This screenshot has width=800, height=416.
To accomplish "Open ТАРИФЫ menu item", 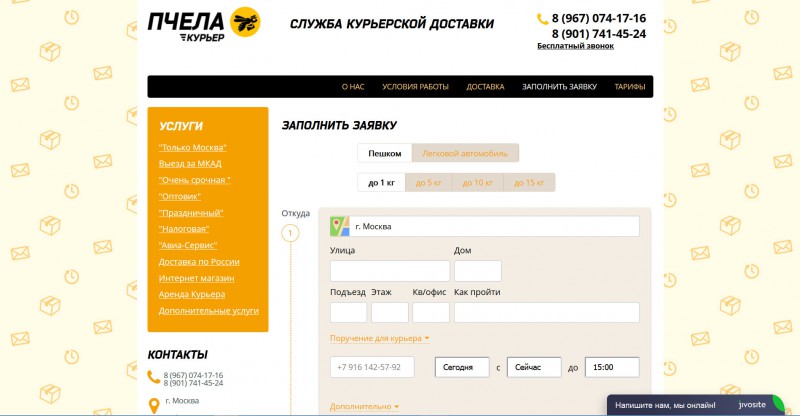I will (630, 87).
